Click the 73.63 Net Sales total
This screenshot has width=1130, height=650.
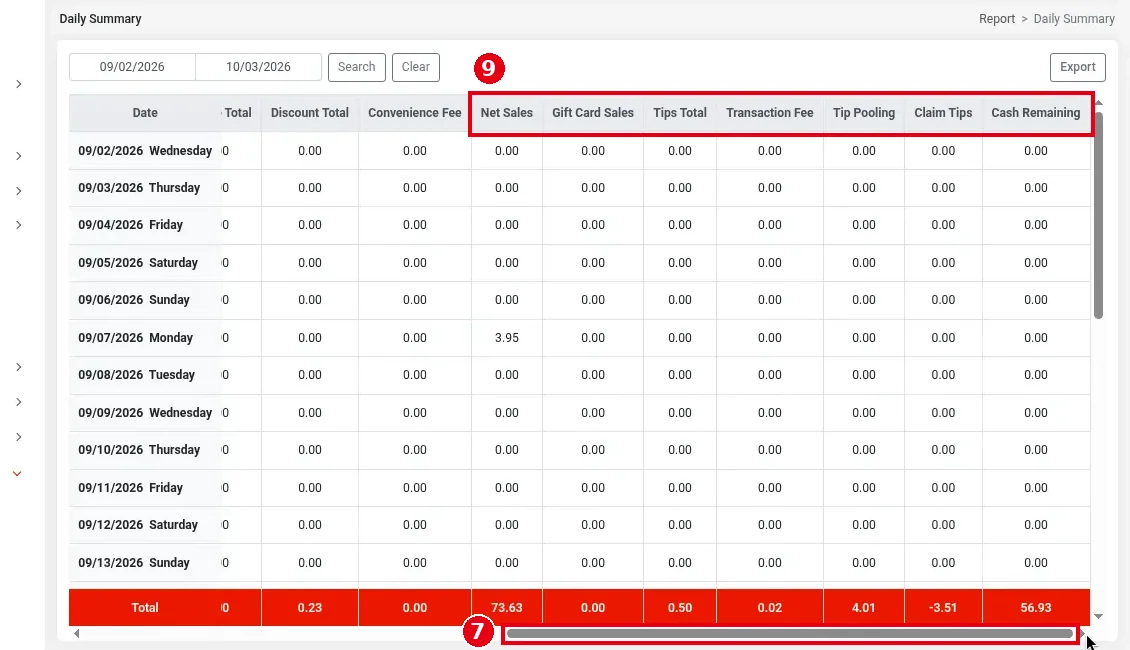[x=507, y=607]
